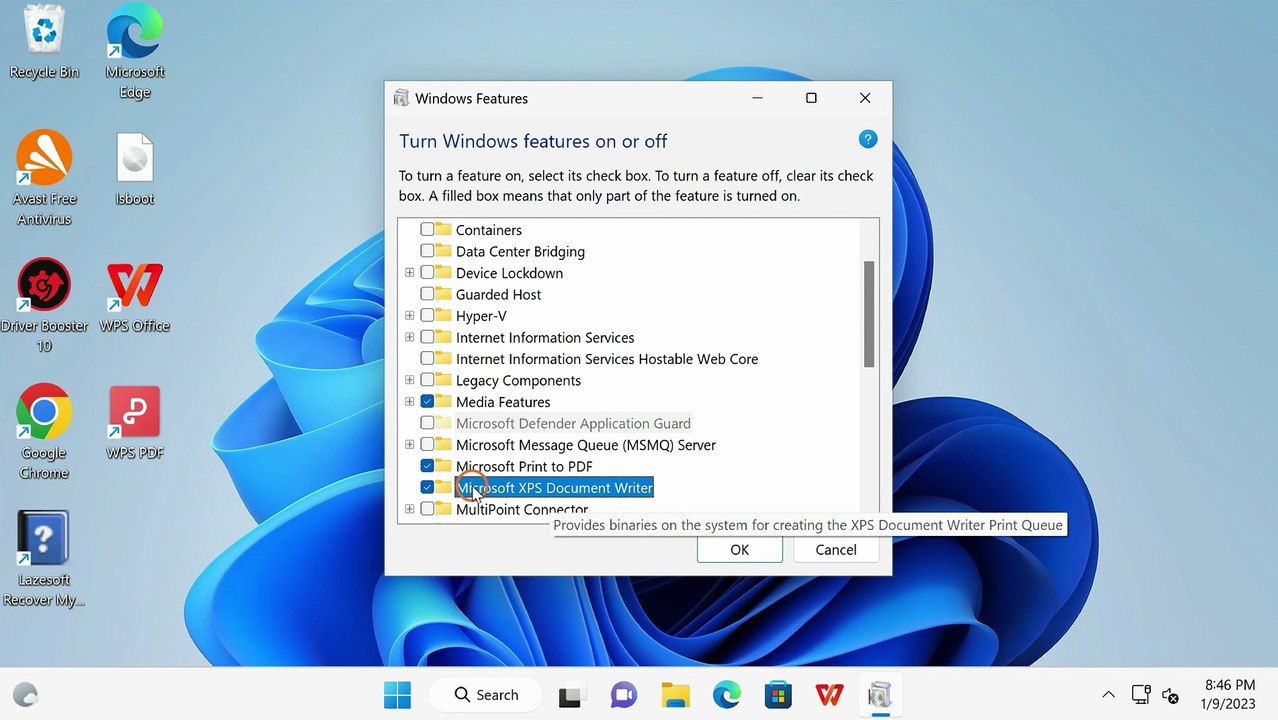Click the help question mark icon
This screenshot has height=720, width=1278.
[x=868, y=139]
